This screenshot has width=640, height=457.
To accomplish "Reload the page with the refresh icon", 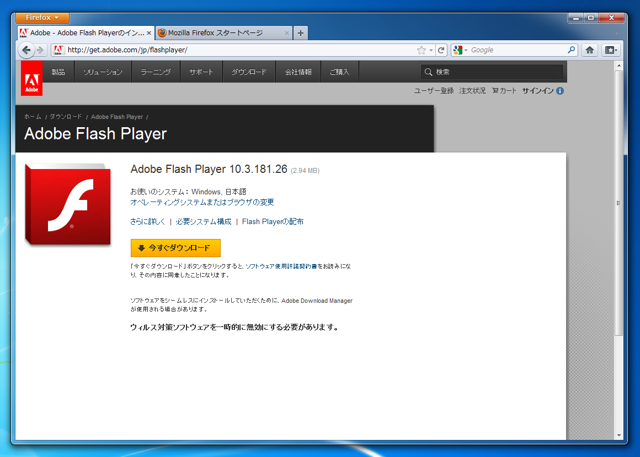I will [x=441, y=50].
